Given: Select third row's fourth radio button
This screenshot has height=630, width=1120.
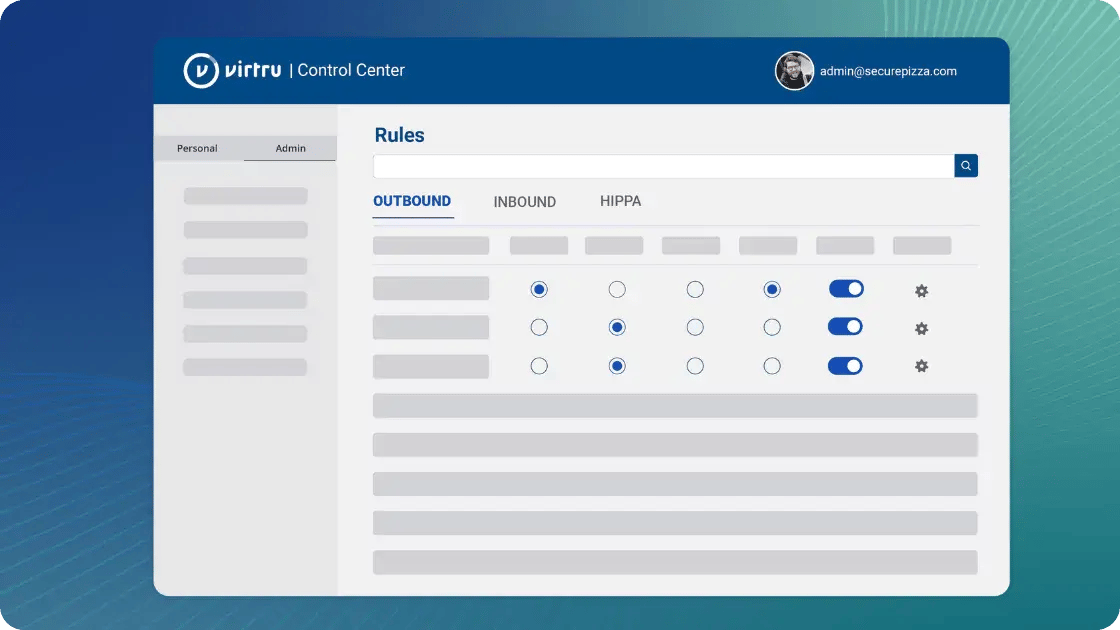Looking at the screenshot, I should pos(772,366).
